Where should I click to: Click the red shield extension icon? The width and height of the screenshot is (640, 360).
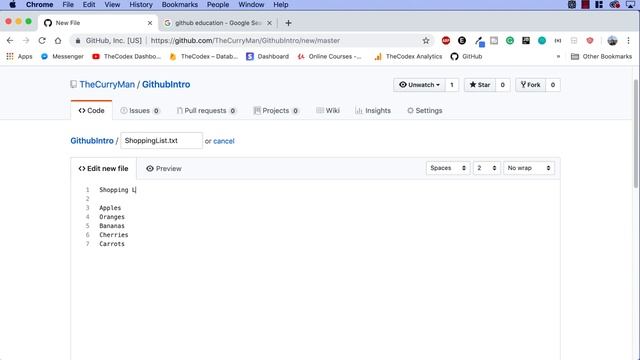(589, 40)
